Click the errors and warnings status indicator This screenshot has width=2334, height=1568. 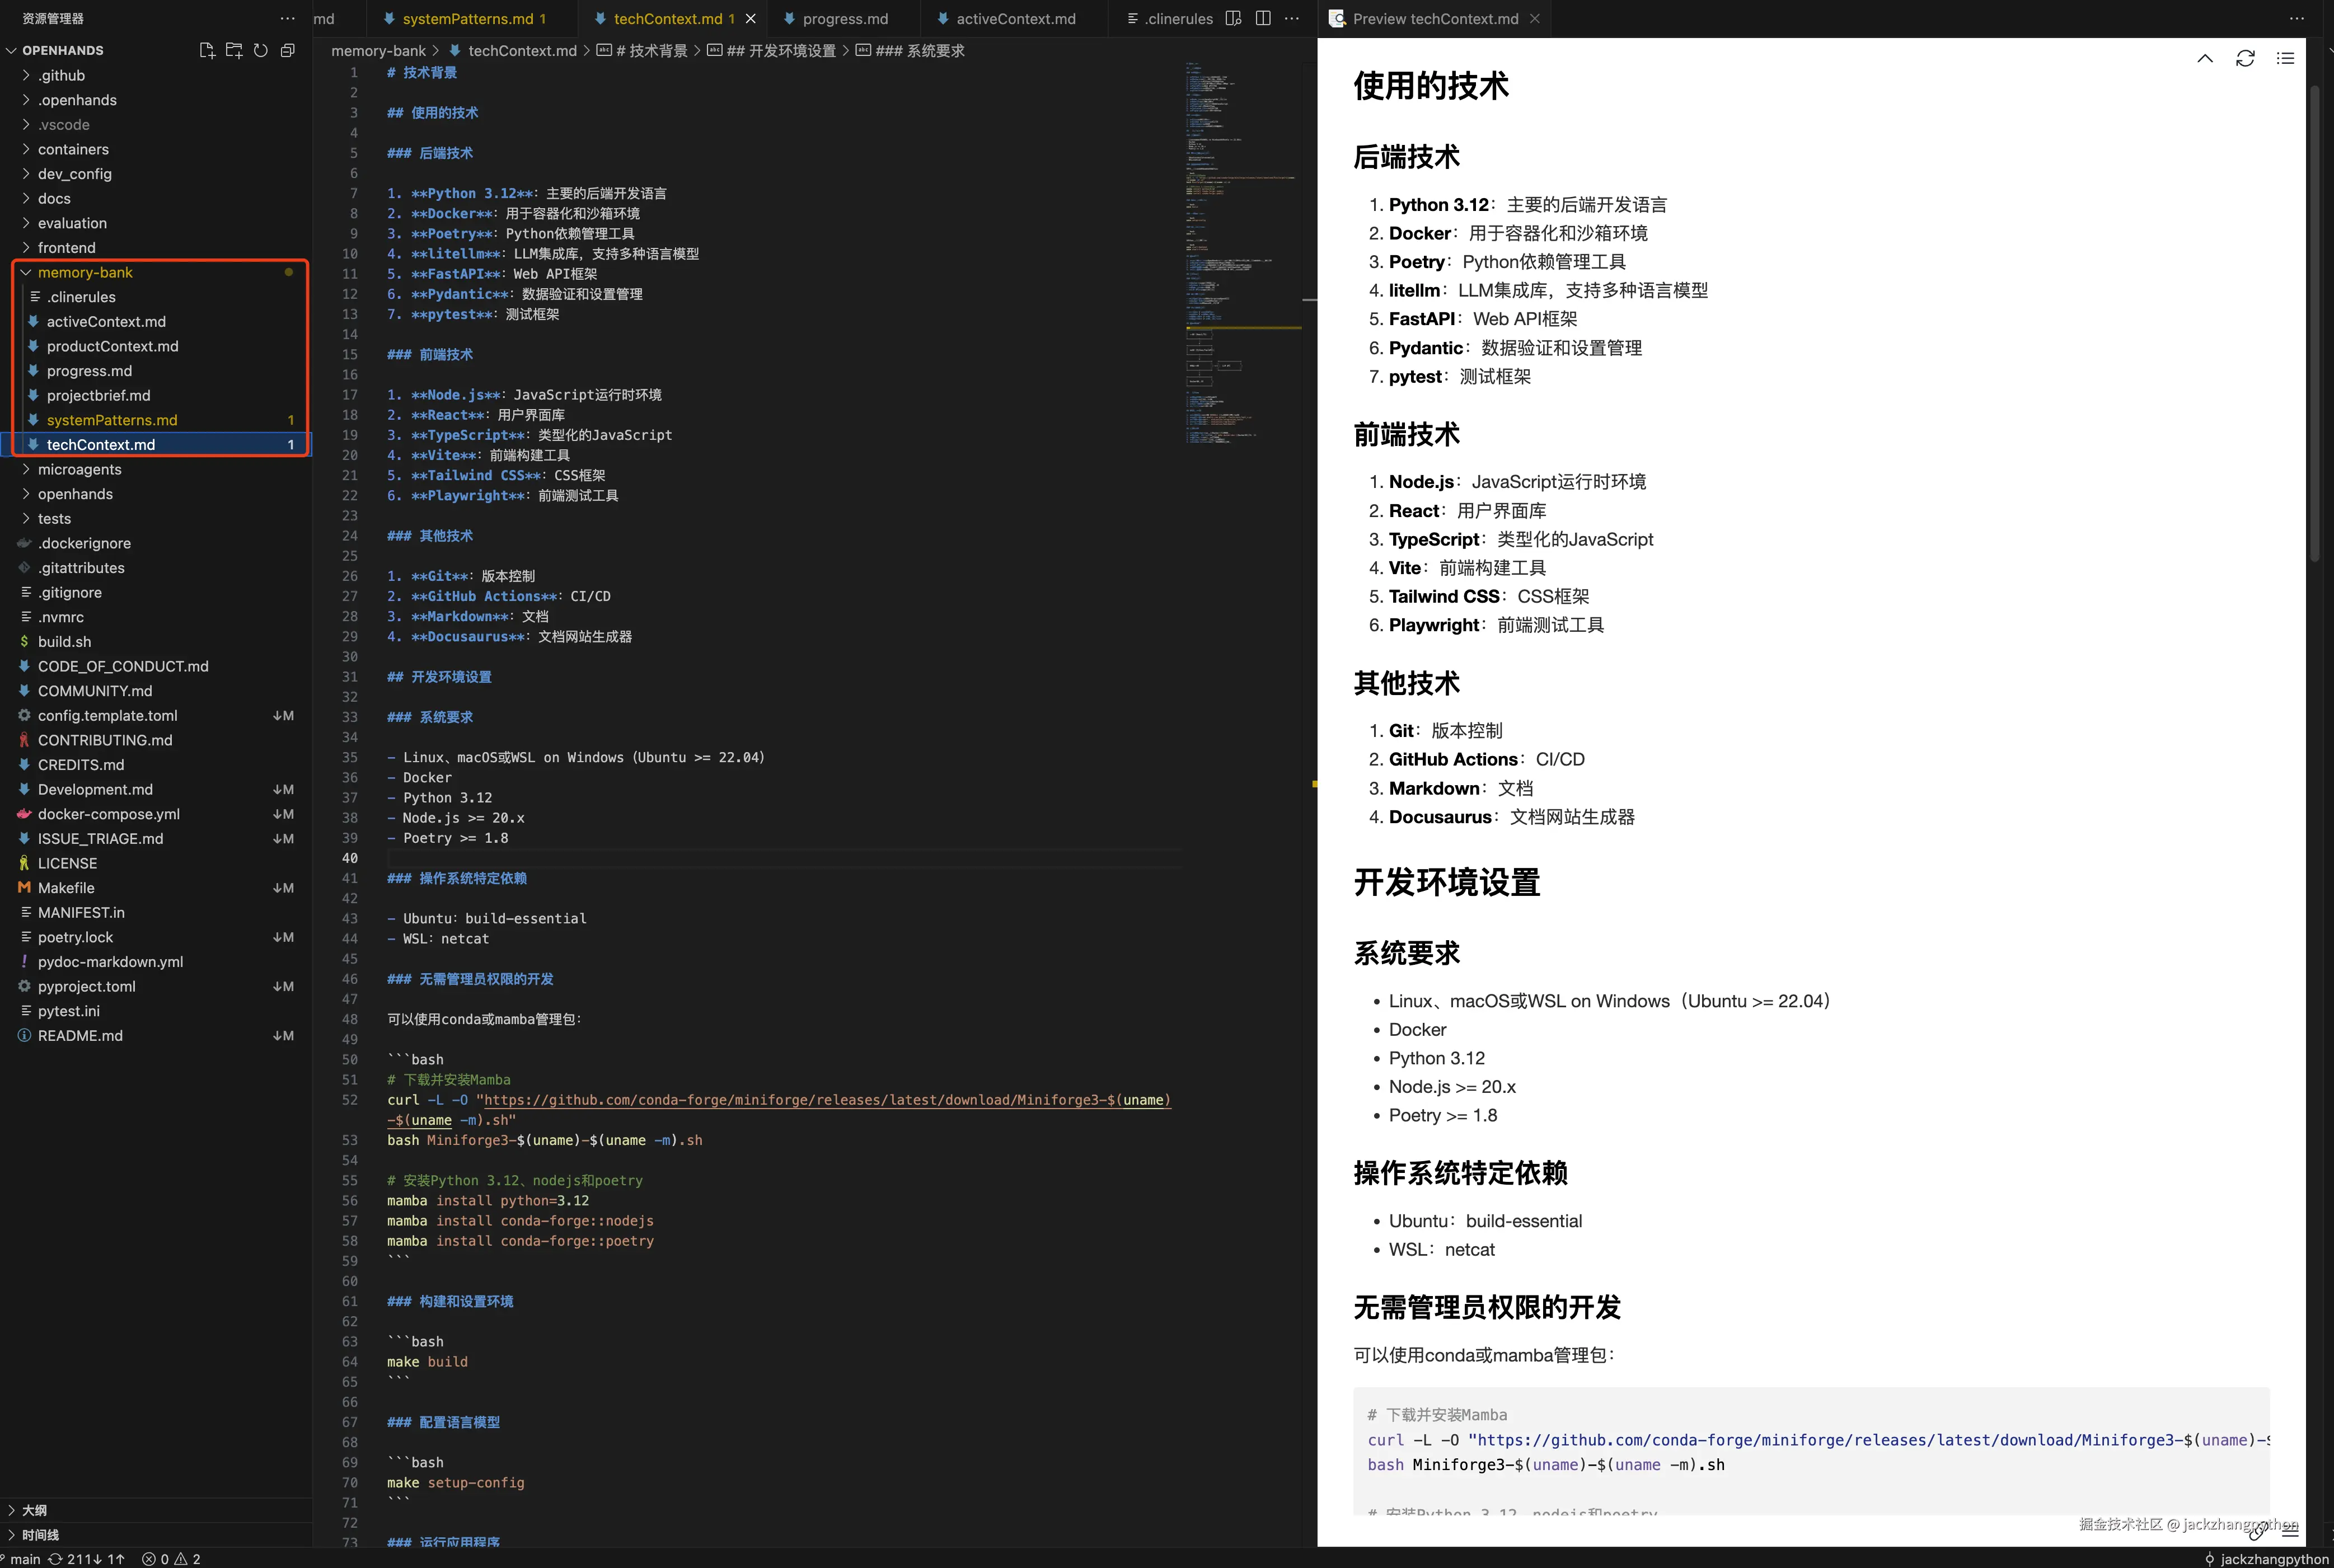click(171, 1559)
